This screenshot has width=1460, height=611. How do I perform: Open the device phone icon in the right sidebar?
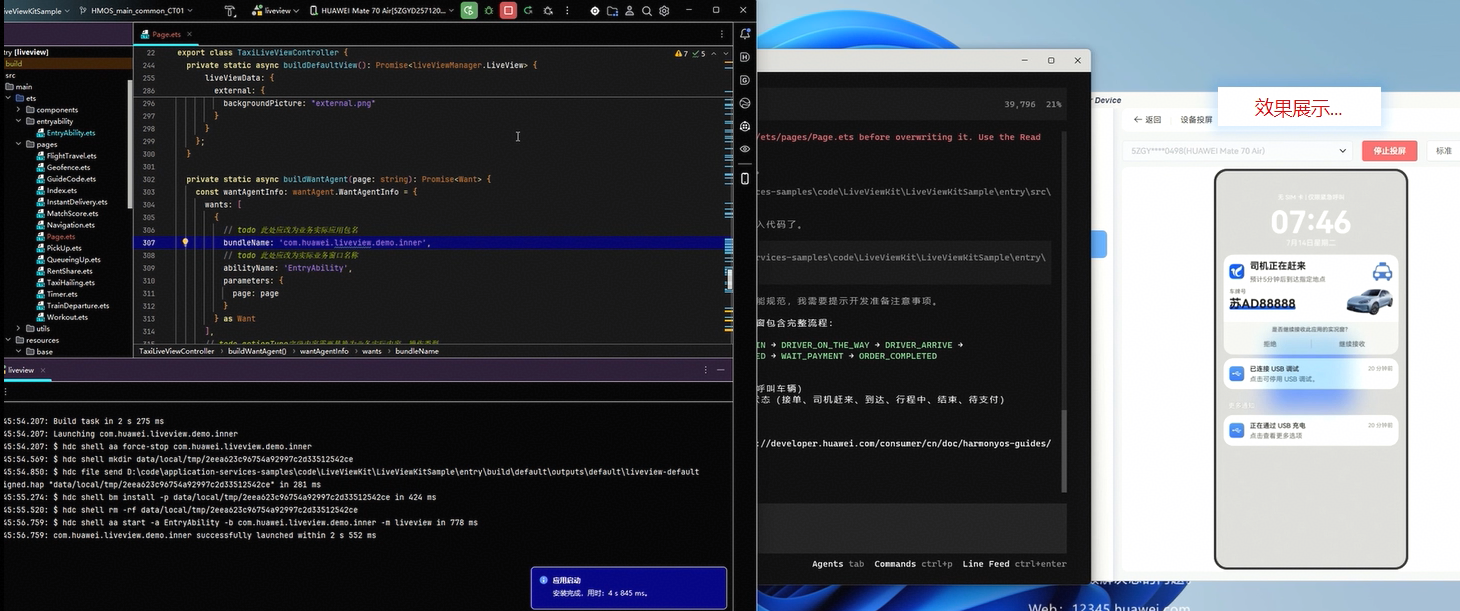[745, 179]
